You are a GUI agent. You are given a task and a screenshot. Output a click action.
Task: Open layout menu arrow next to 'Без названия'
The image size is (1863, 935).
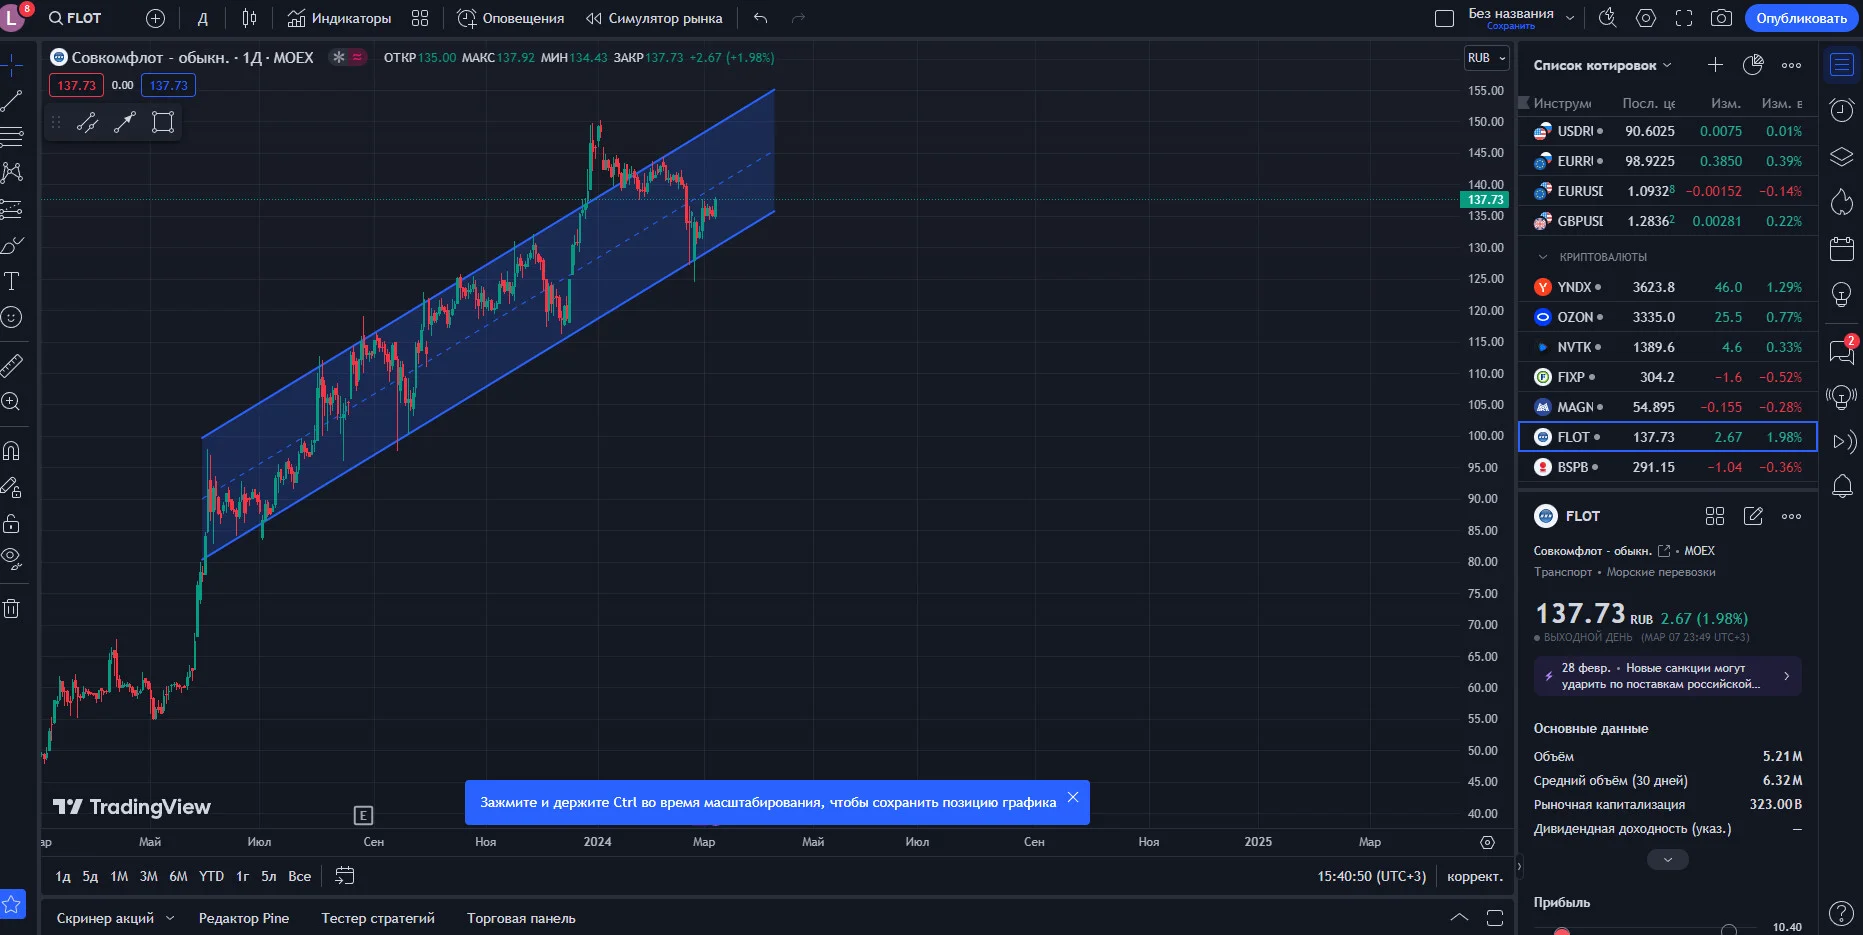pyautogui.click(x=1570, y=18)
